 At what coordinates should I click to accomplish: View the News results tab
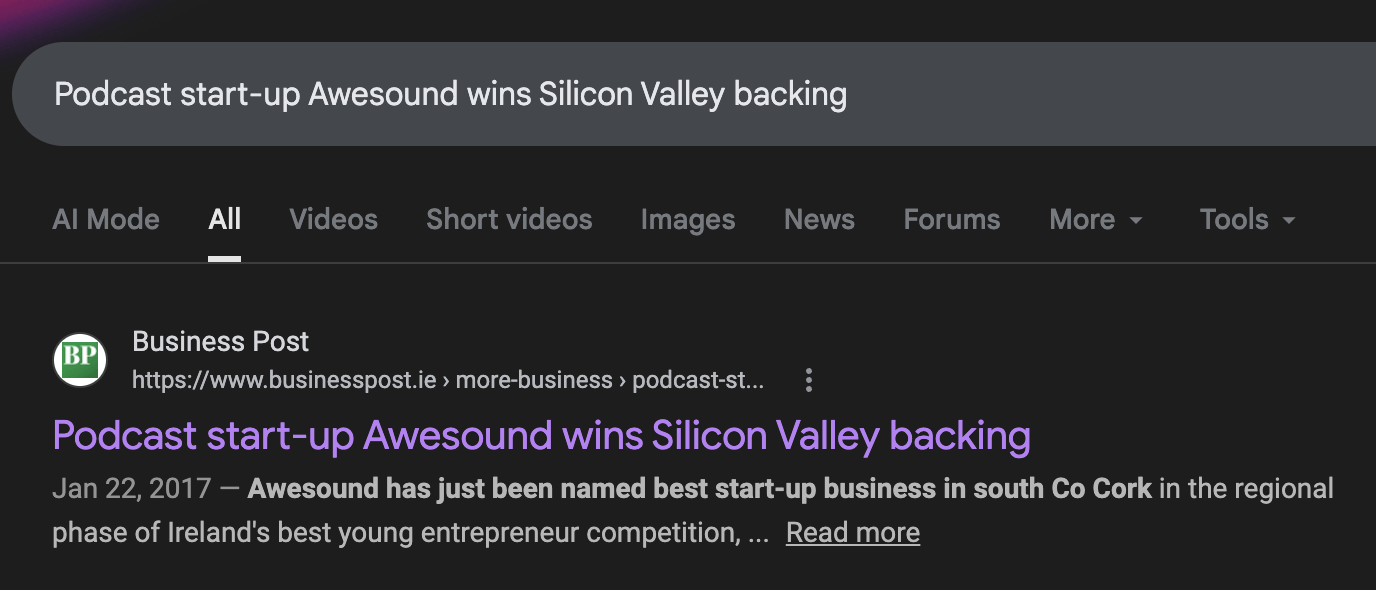tap(819, 220)
